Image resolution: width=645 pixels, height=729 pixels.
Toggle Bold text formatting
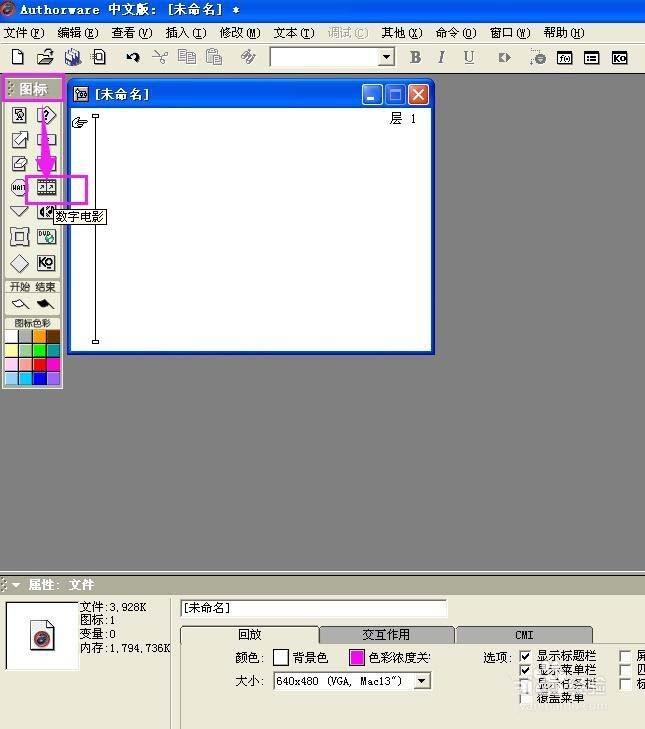415,58
